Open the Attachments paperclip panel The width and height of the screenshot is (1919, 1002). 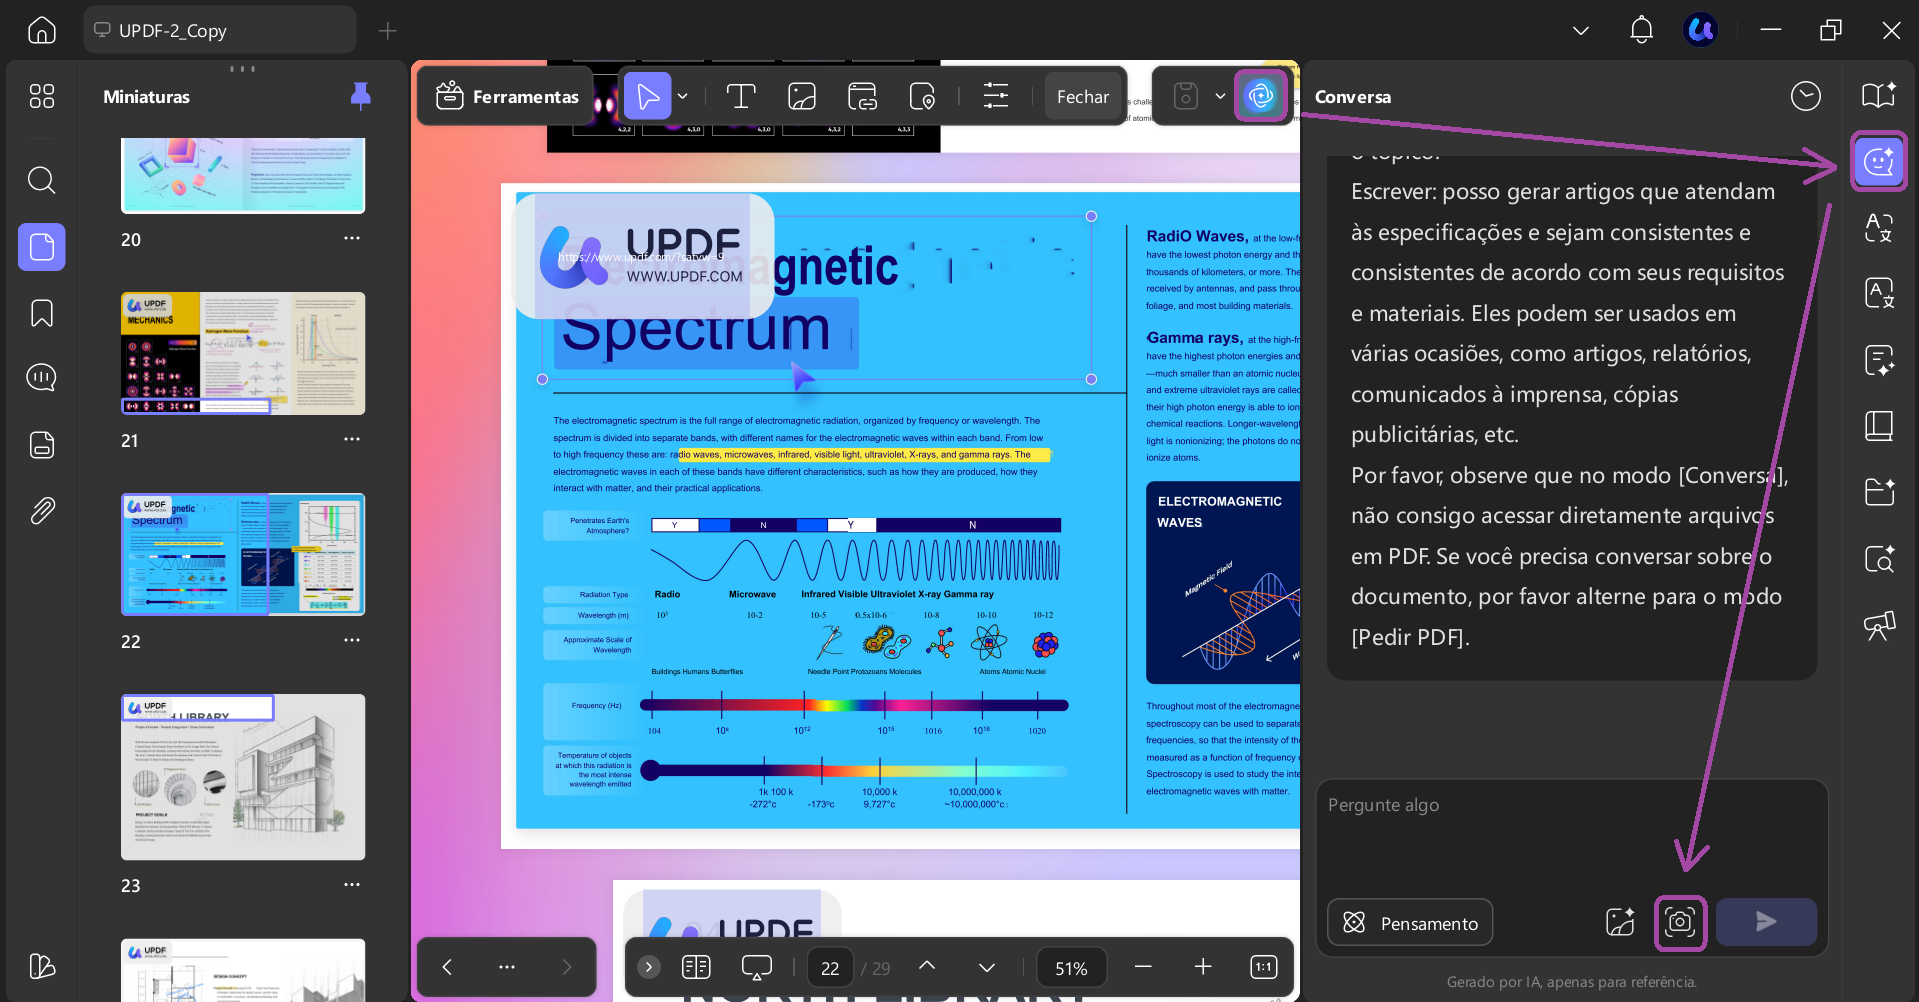pos(42,511)
